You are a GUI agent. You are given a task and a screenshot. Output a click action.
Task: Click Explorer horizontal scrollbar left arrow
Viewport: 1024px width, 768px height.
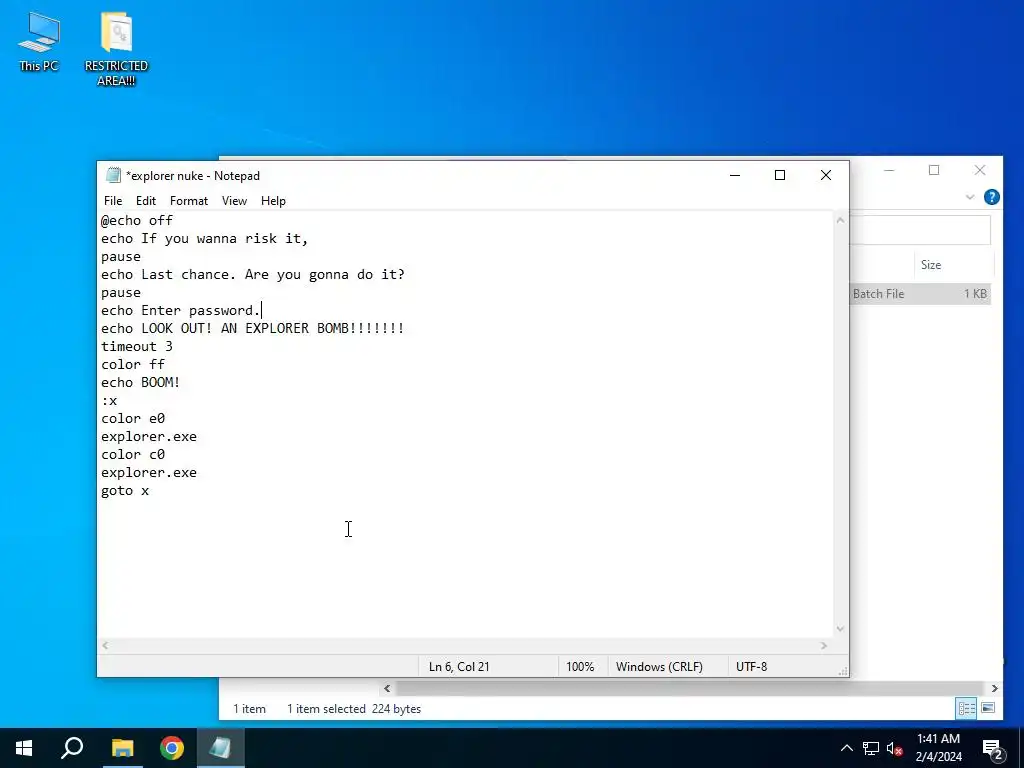coord(387,688)
